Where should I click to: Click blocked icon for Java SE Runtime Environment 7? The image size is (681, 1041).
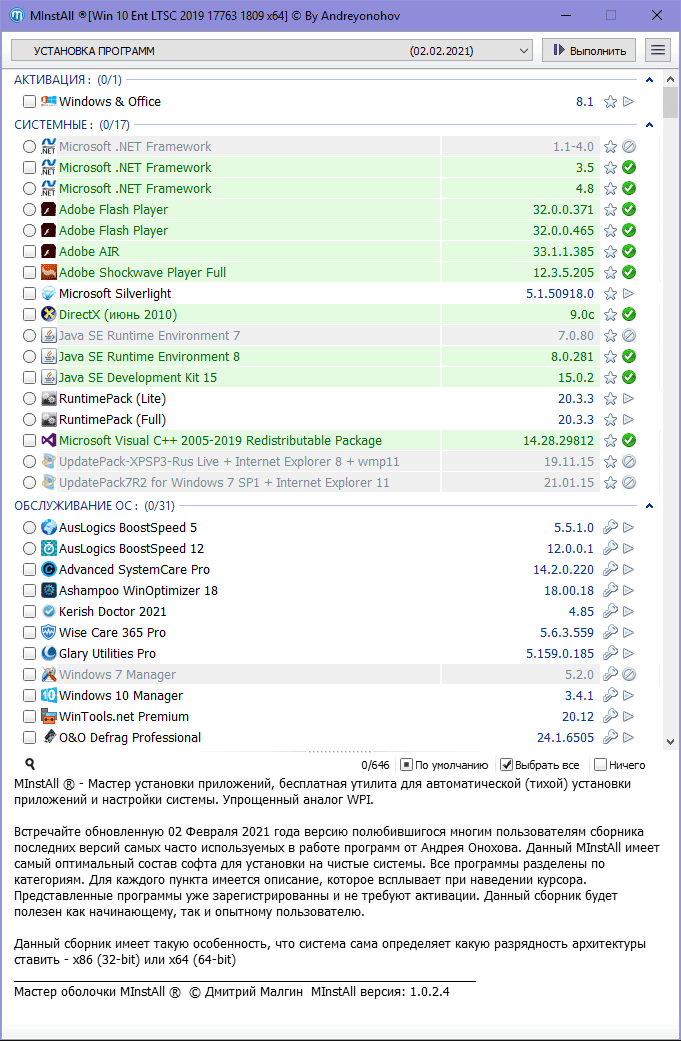(629, 335)
